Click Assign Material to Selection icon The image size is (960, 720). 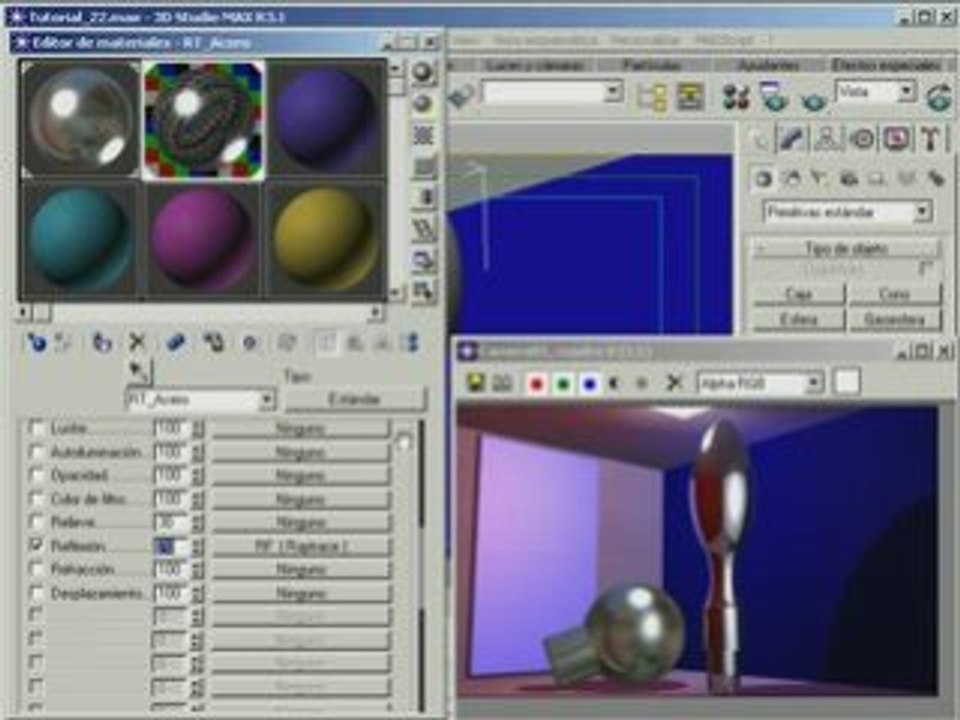102,342
